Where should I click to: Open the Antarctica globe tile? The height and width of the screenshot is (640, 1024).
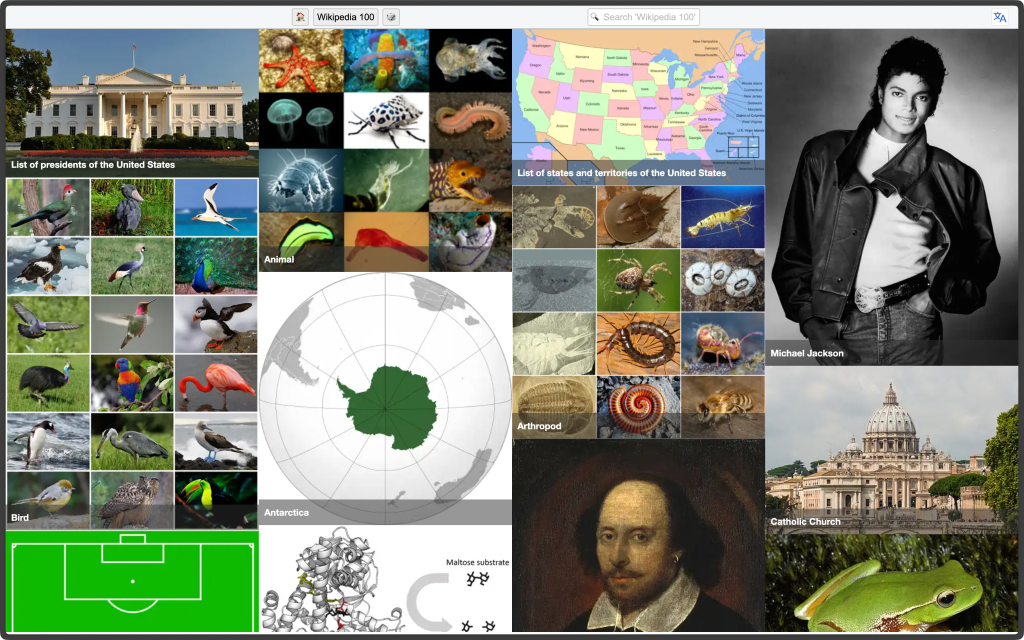385,398
